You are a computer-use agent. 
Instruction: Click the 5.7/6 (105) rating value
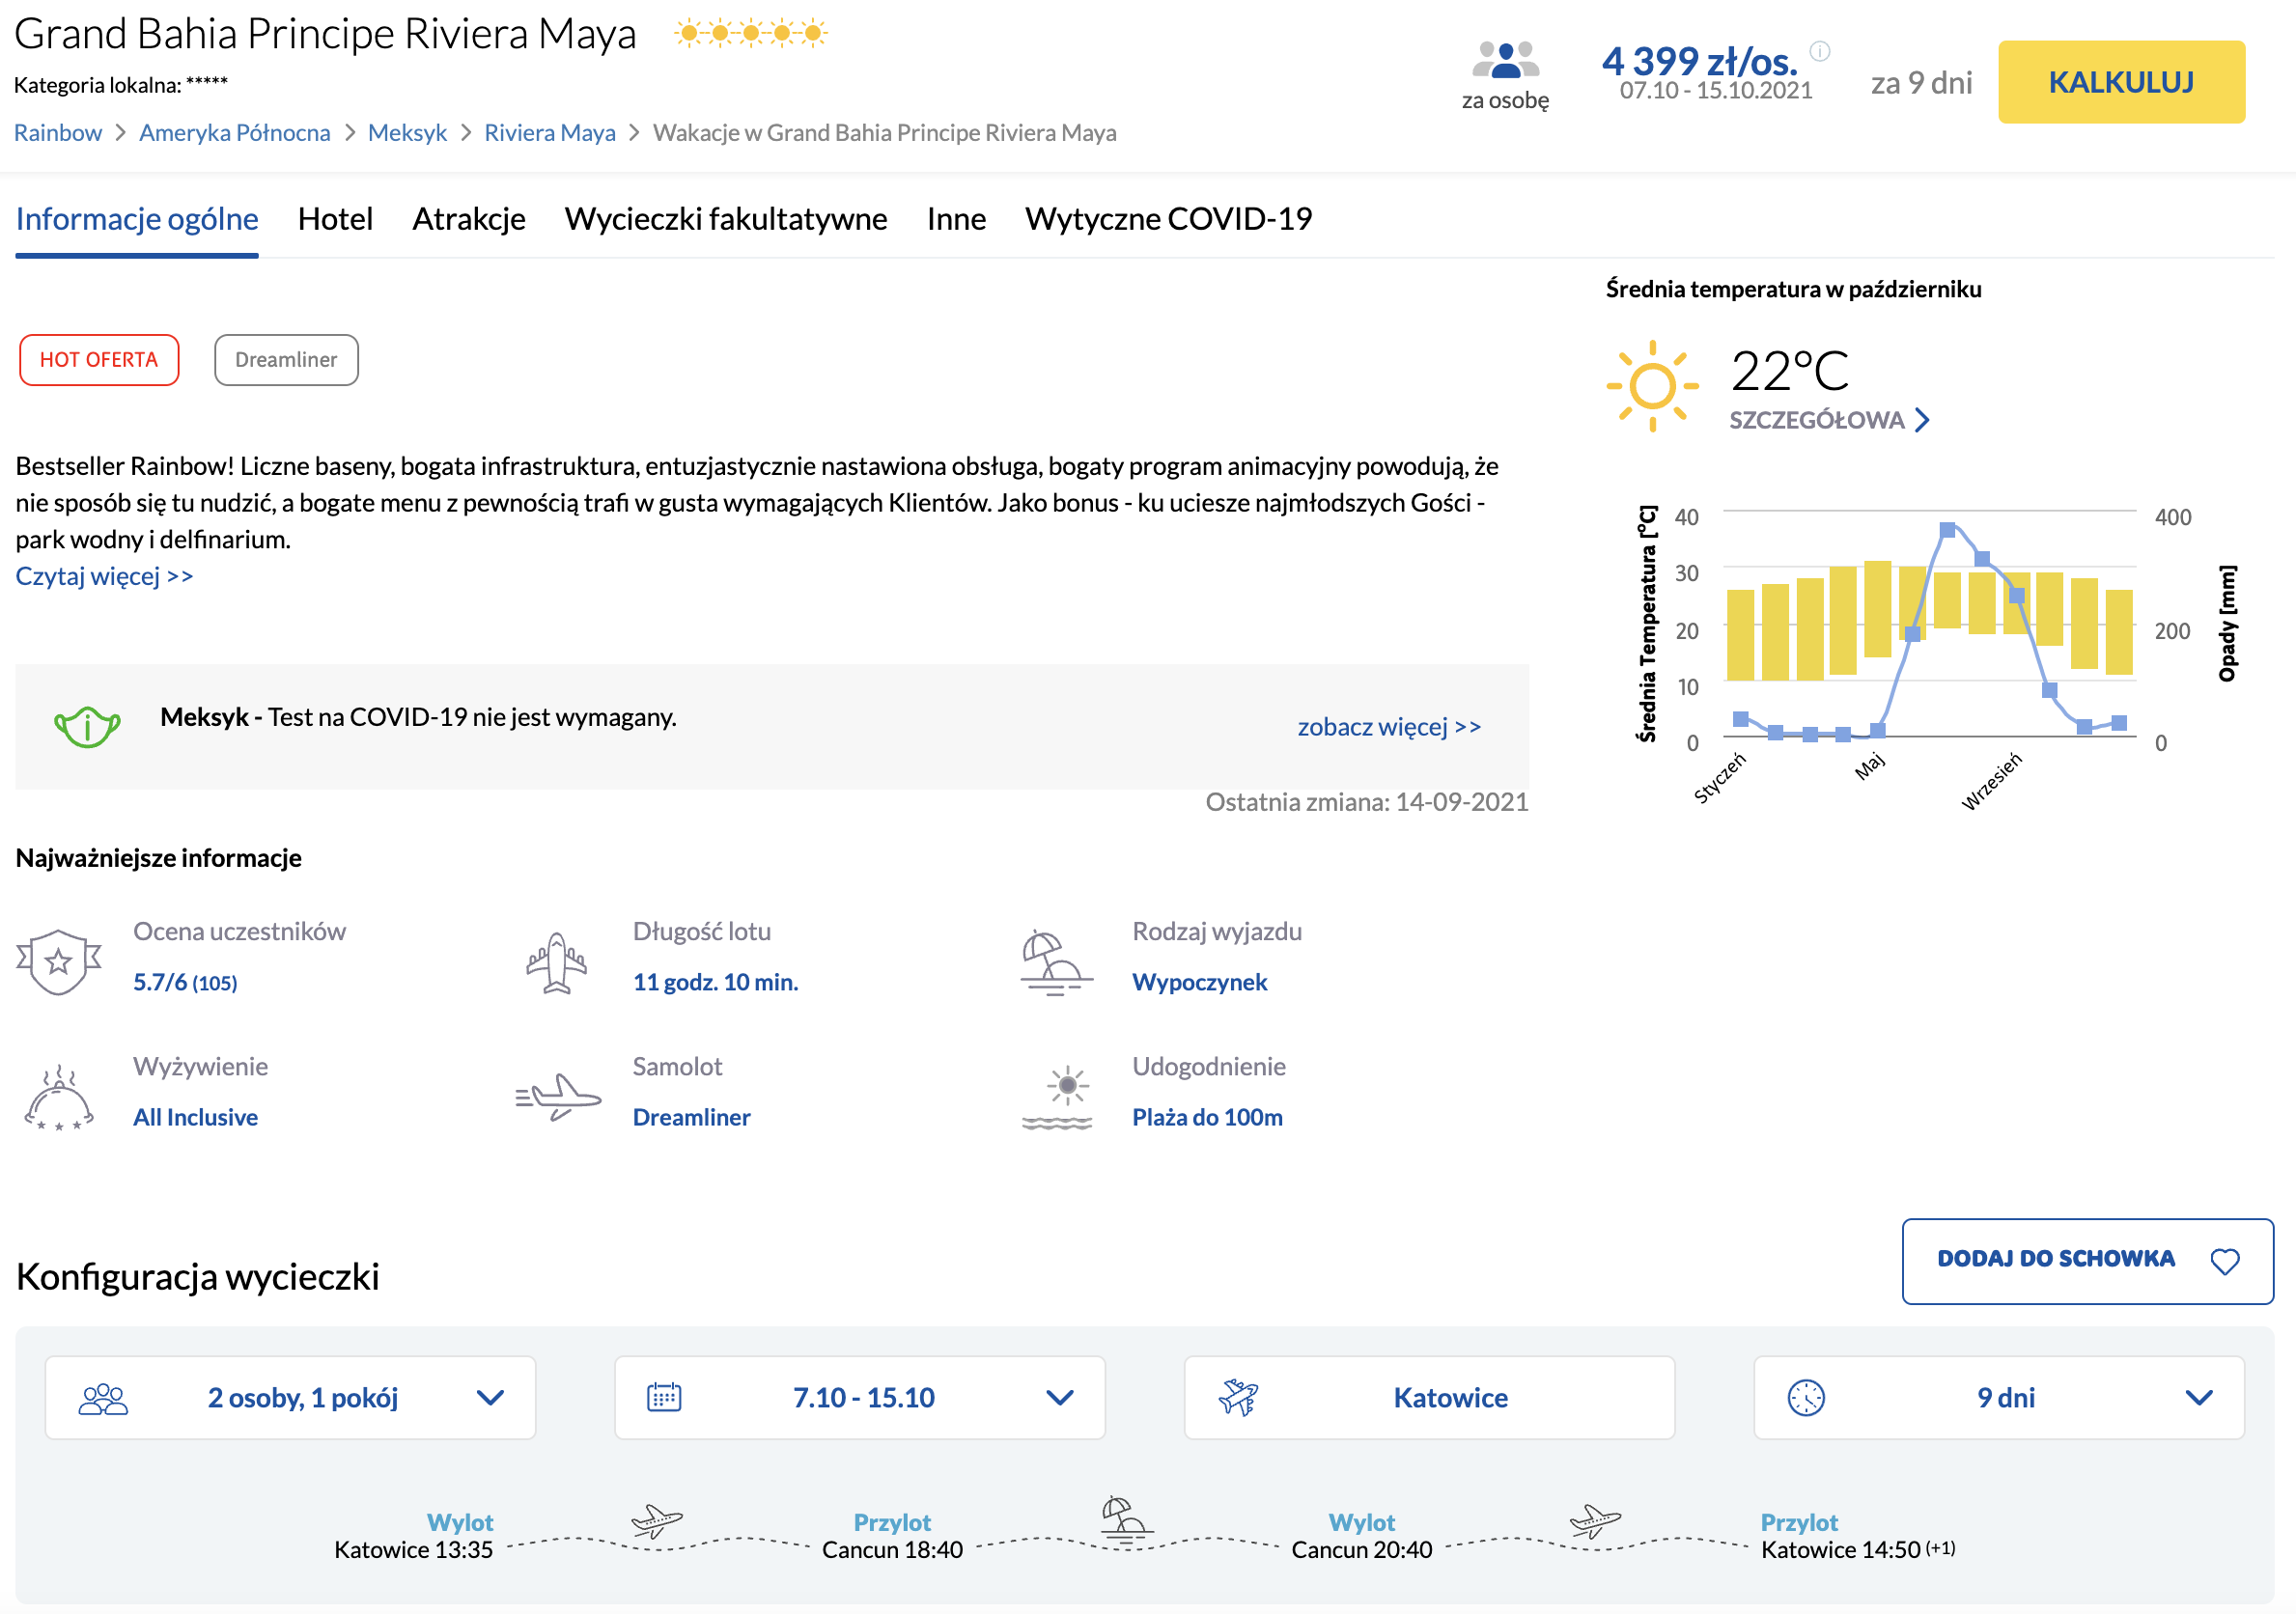coord(185,982)
